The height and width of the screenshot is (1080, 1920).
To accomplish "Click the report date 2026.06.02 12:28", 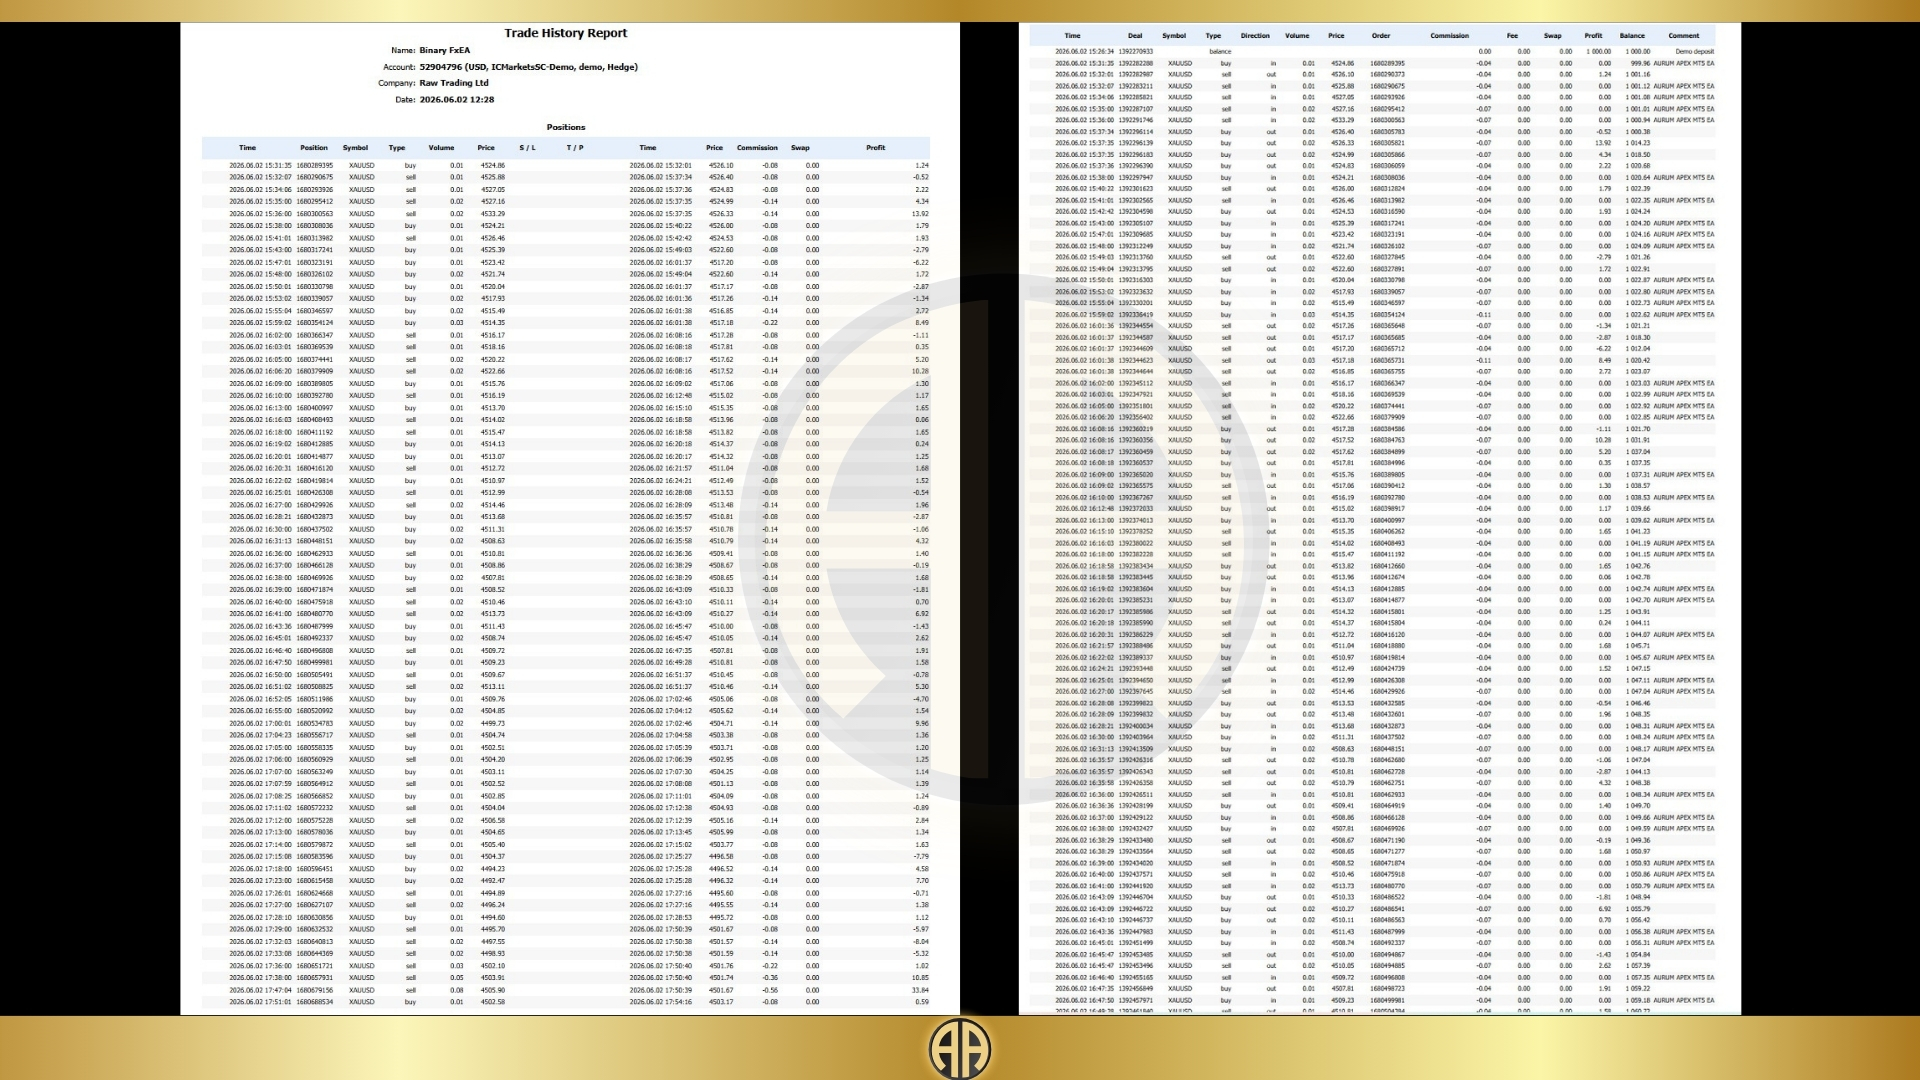I will (457, 100).
